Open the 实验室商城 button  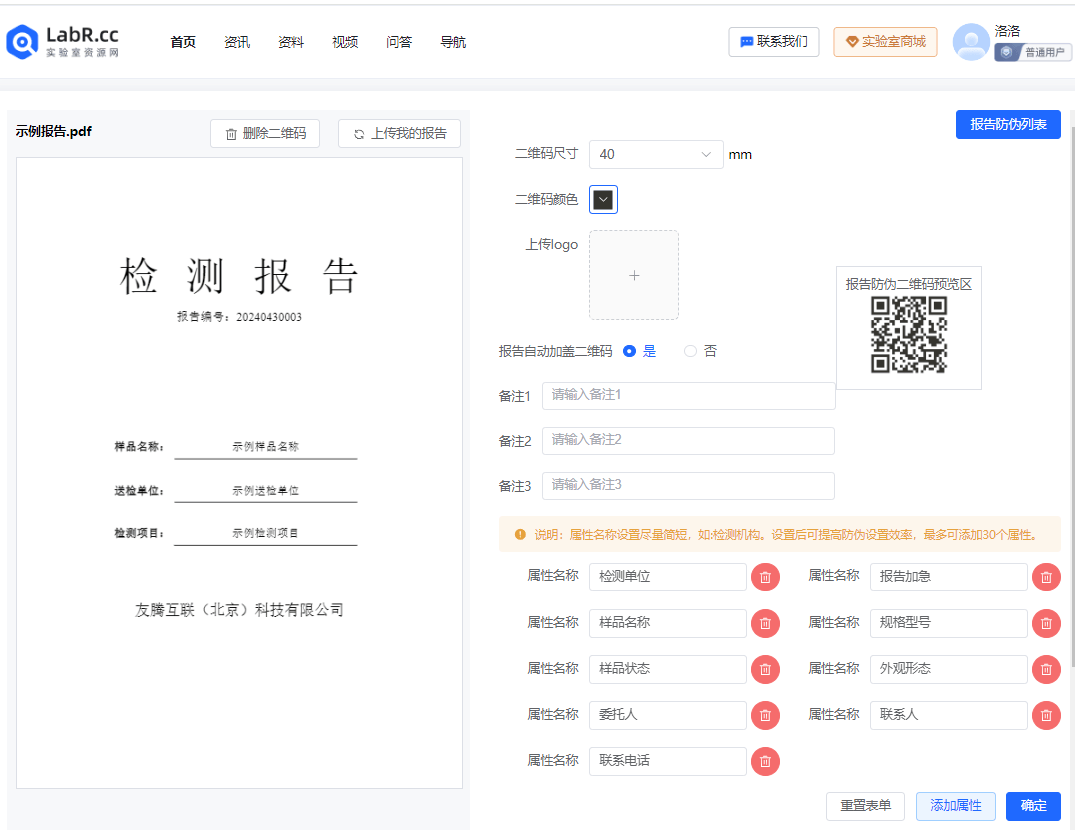(x=885, y=42)
